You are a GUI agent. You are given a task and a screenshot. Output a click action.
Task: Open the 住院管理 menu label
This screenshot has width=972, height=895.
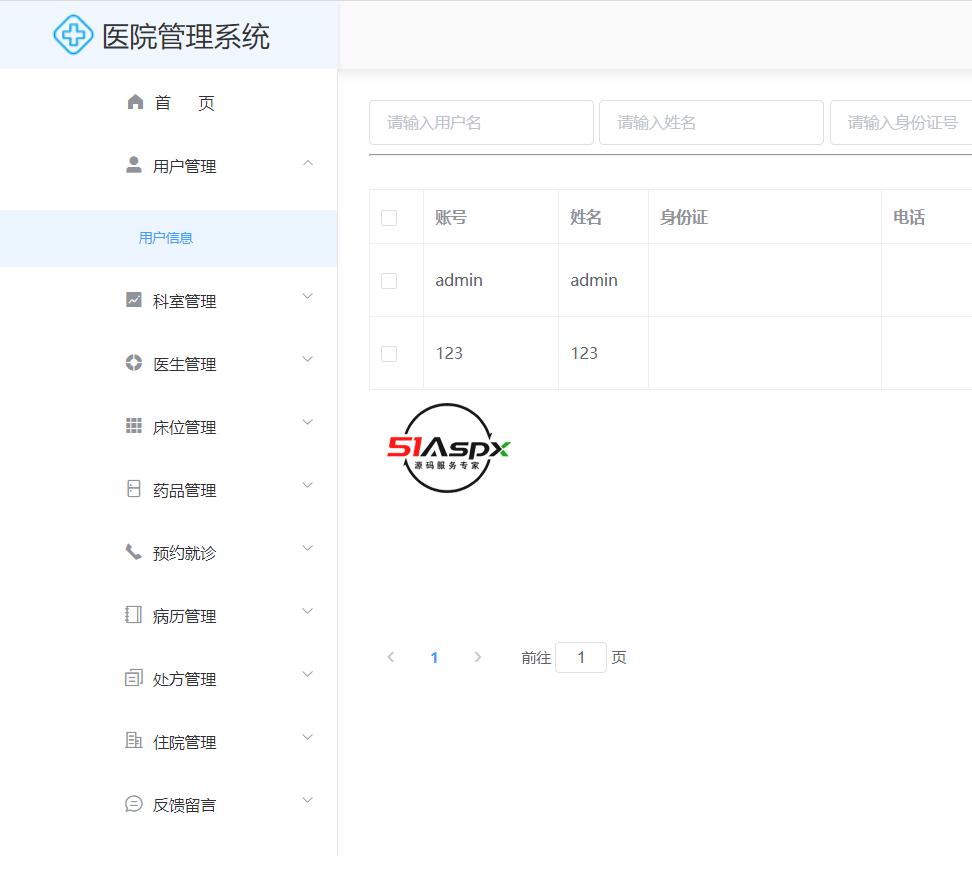[184, 743]
